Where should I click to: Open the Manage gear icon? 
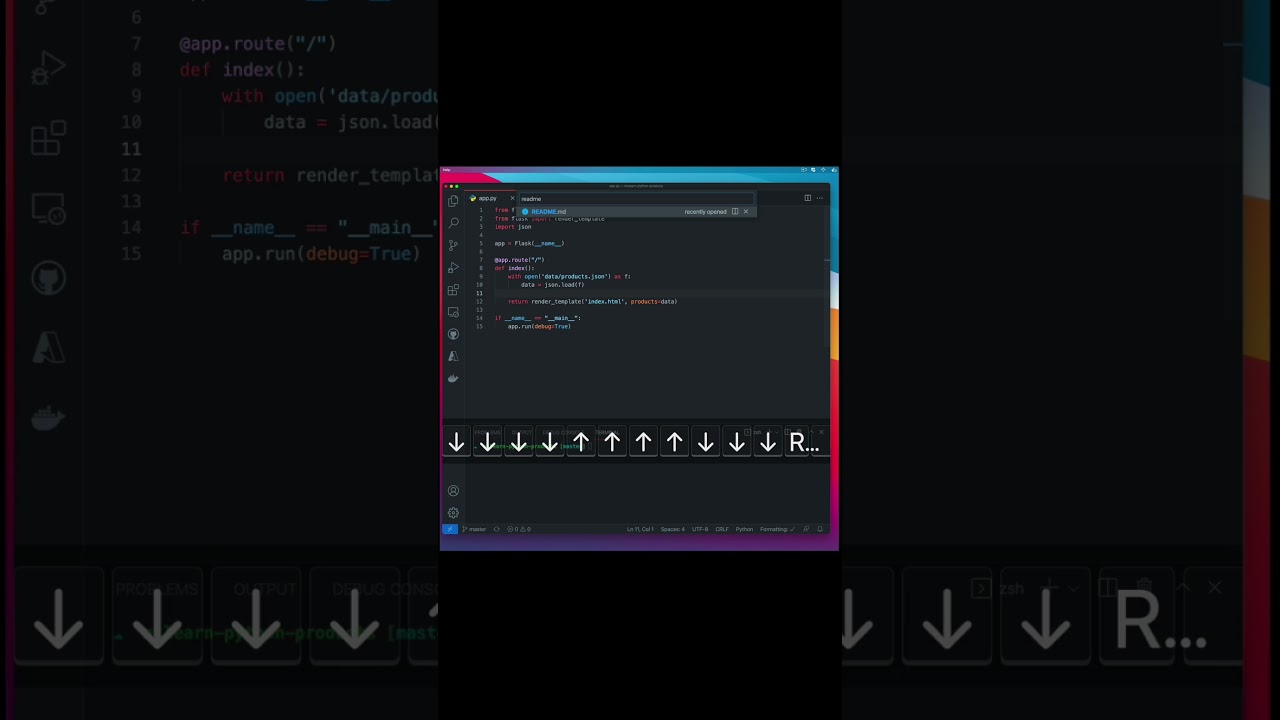coord(453,513)
